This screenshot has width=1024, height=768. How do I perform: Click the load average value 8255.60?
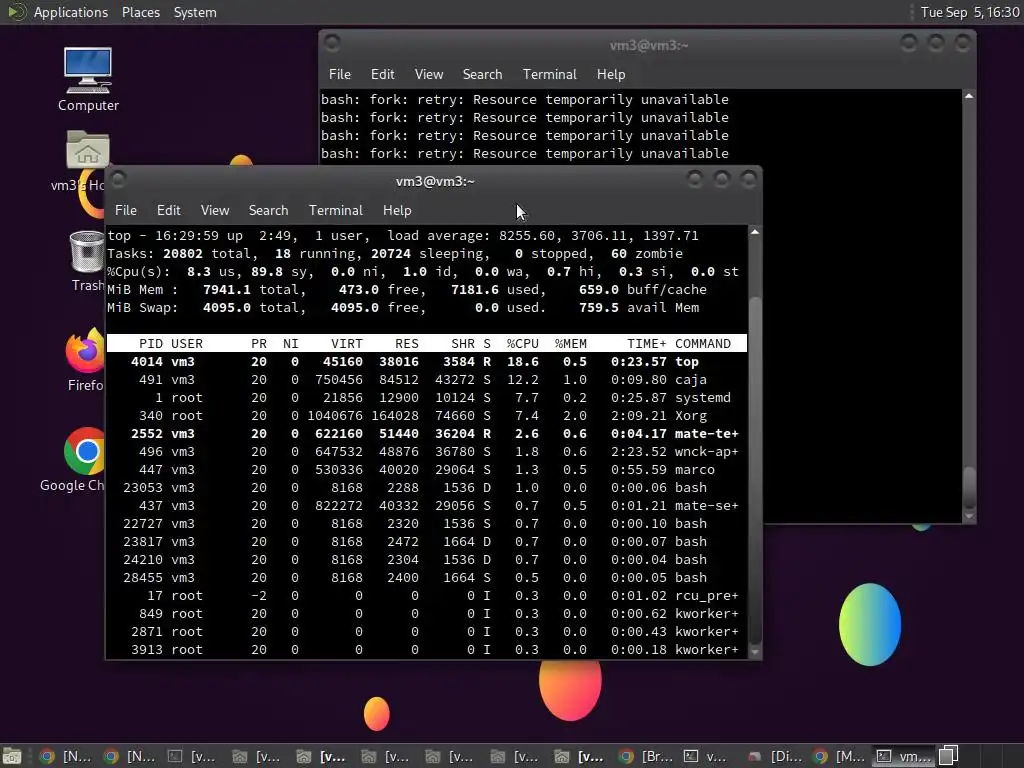coord(527,236)
